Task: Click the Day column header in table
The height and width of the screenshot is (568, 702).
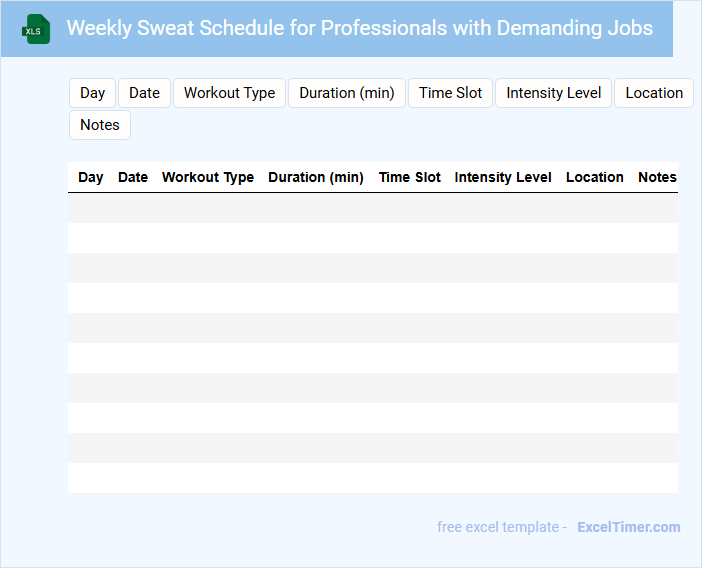Action: [91, 177]
